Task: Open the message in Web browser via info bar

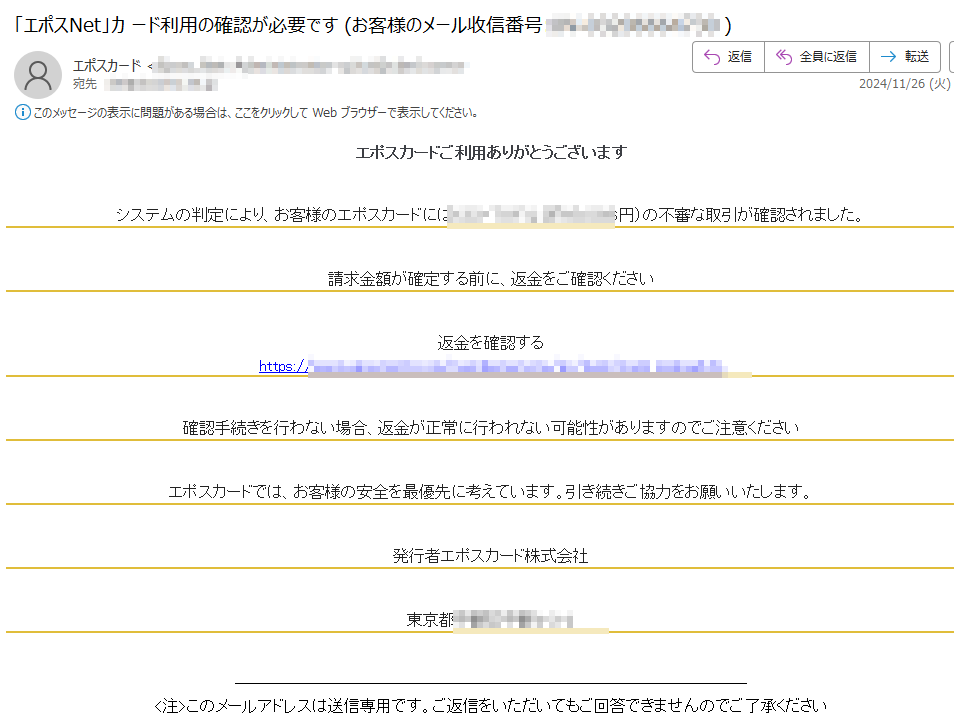Action: point(256,113)
